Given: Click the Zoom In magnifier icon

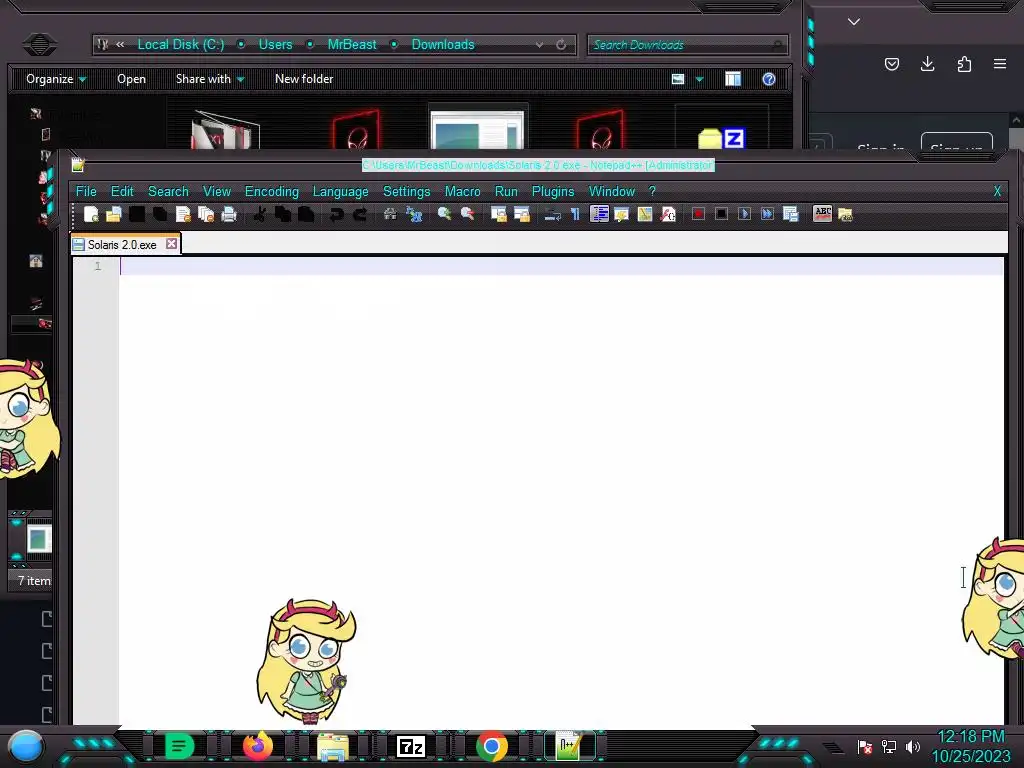Looking at the screenshot, I should pyautogui.click(x=444, y=214).
